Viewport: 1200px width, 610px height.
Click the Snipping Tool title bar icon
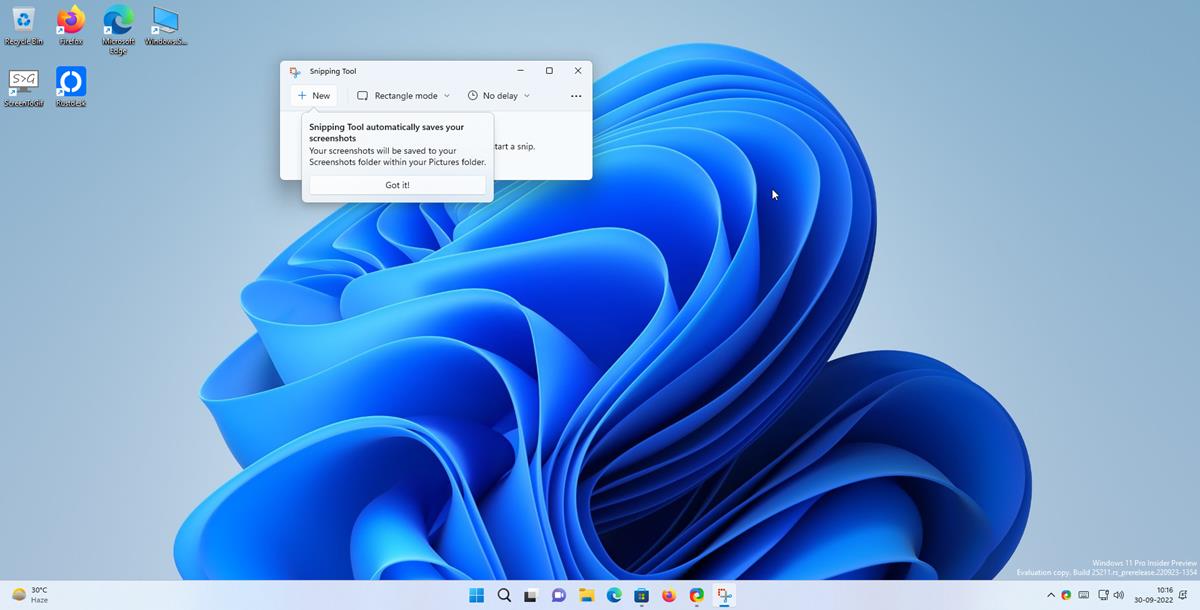point(294,71)
